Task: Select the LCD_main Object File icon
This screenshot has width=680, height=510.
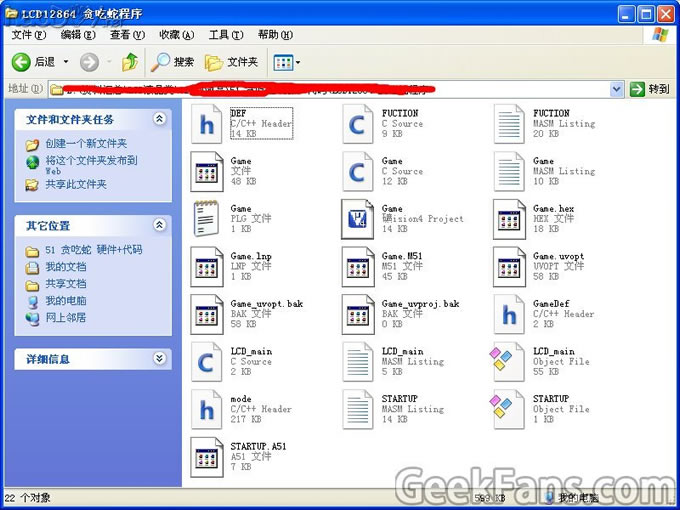Action: [509, 362]
